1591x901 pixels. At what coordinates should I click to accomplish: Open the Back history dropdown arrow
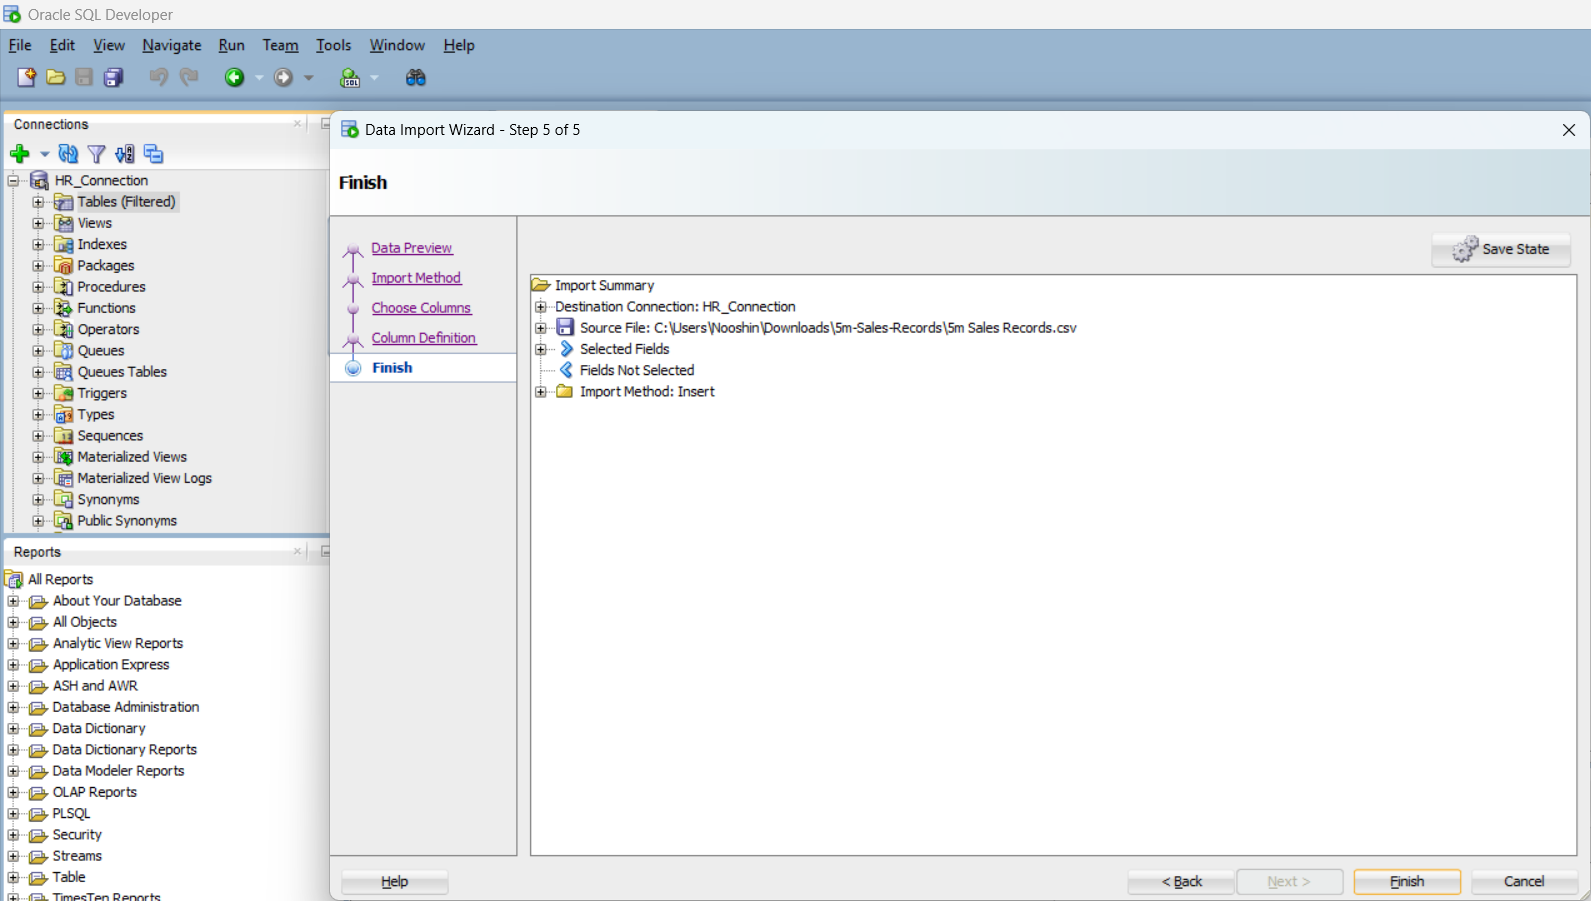click(259, 77)
